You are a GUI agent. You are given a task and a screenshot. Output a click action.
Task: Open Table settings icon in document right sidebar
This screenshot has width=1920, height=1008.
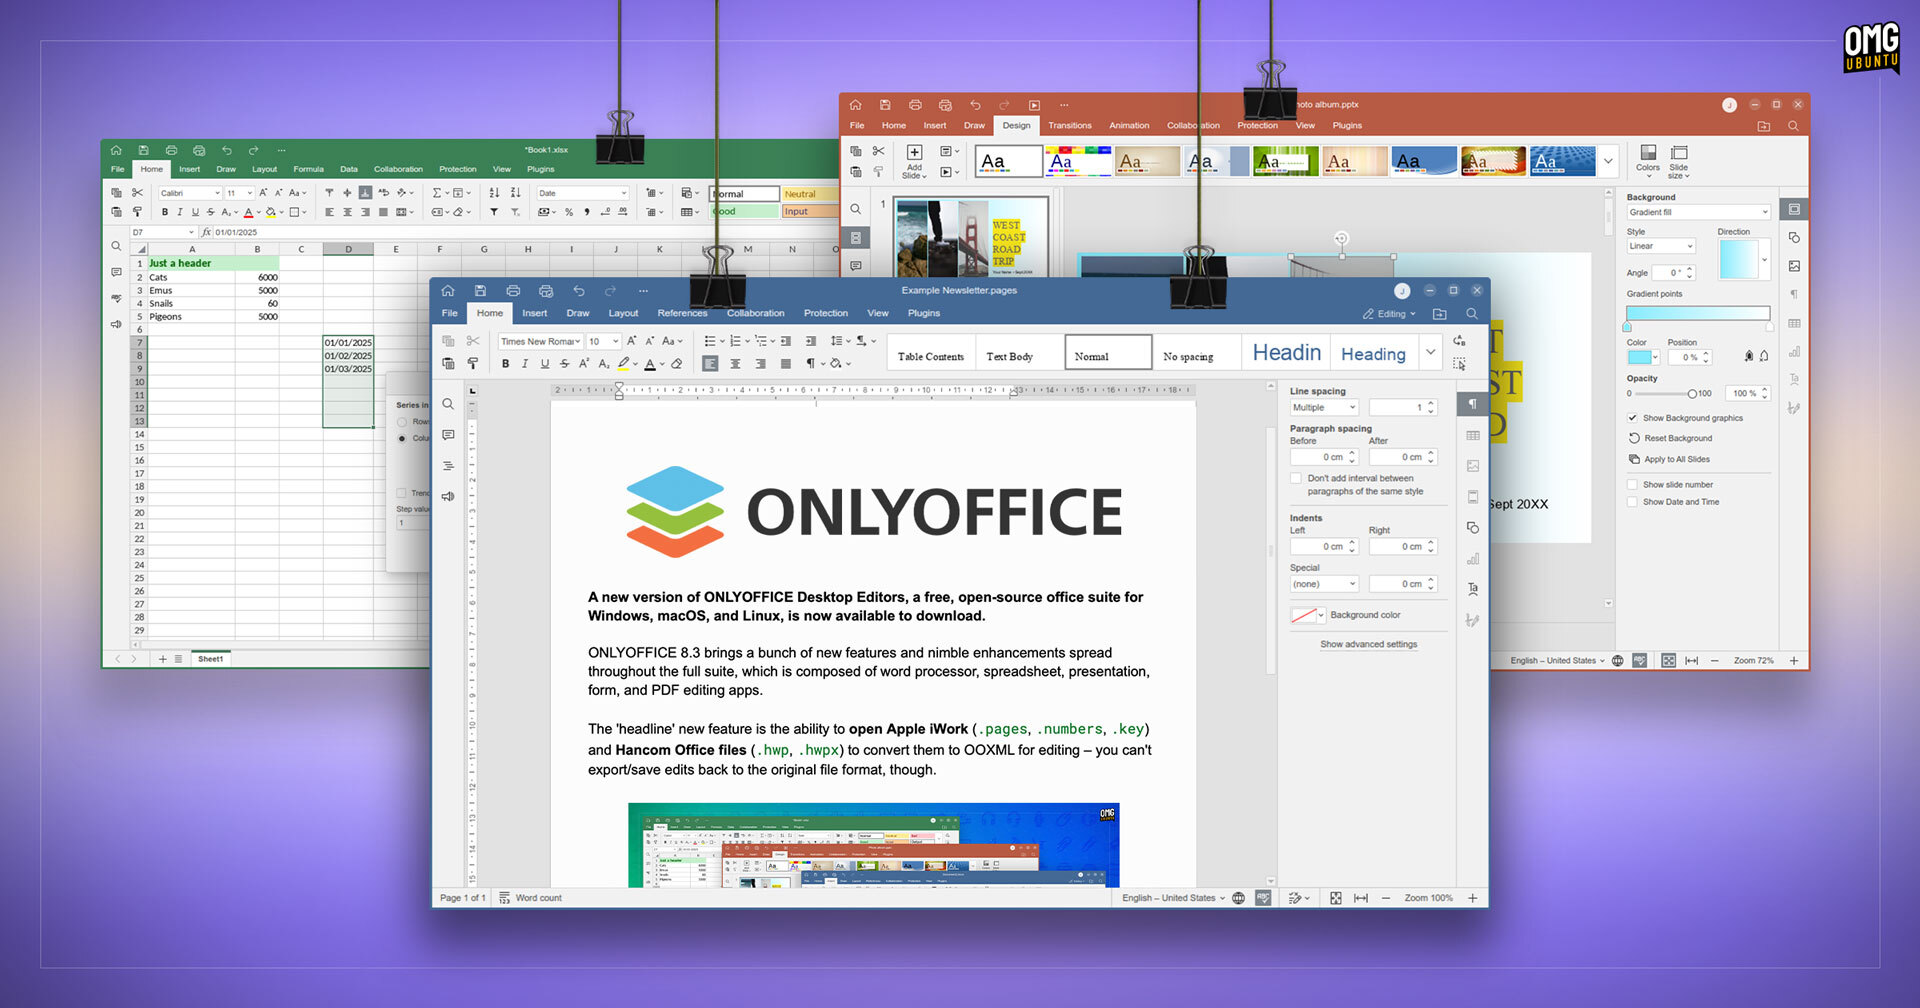tap(1473, 435)
